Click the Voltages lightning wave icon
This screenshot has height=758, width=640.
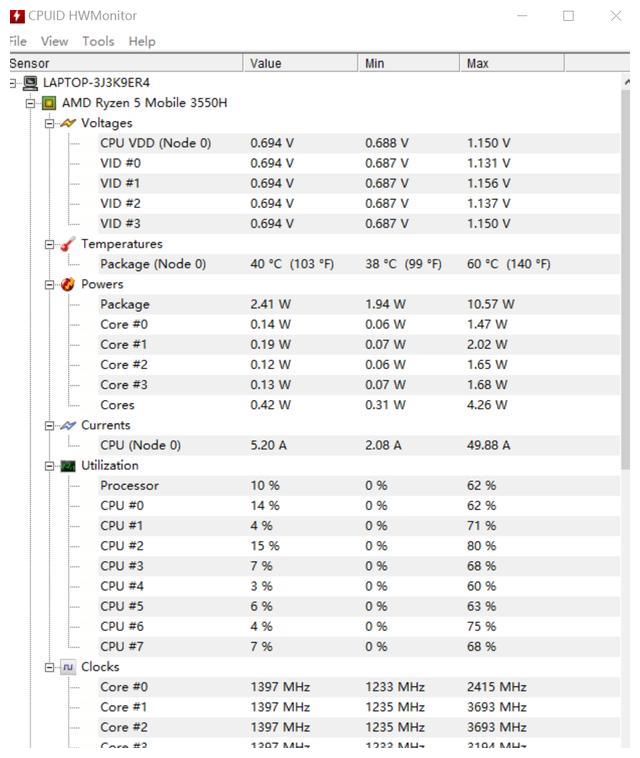(68, 123)
